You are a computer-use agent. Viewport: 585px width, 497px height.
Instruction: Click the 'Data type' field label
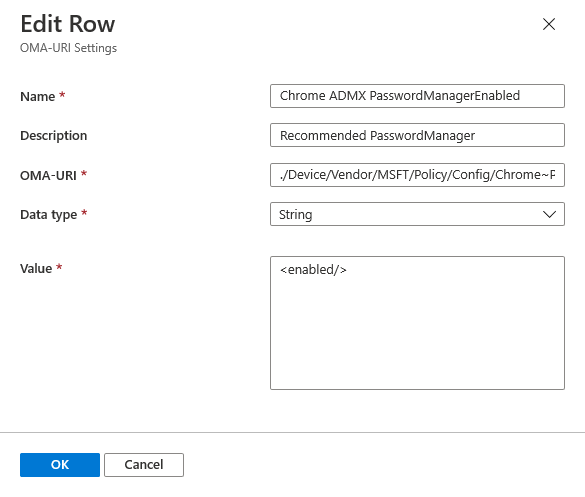[49, 215]
